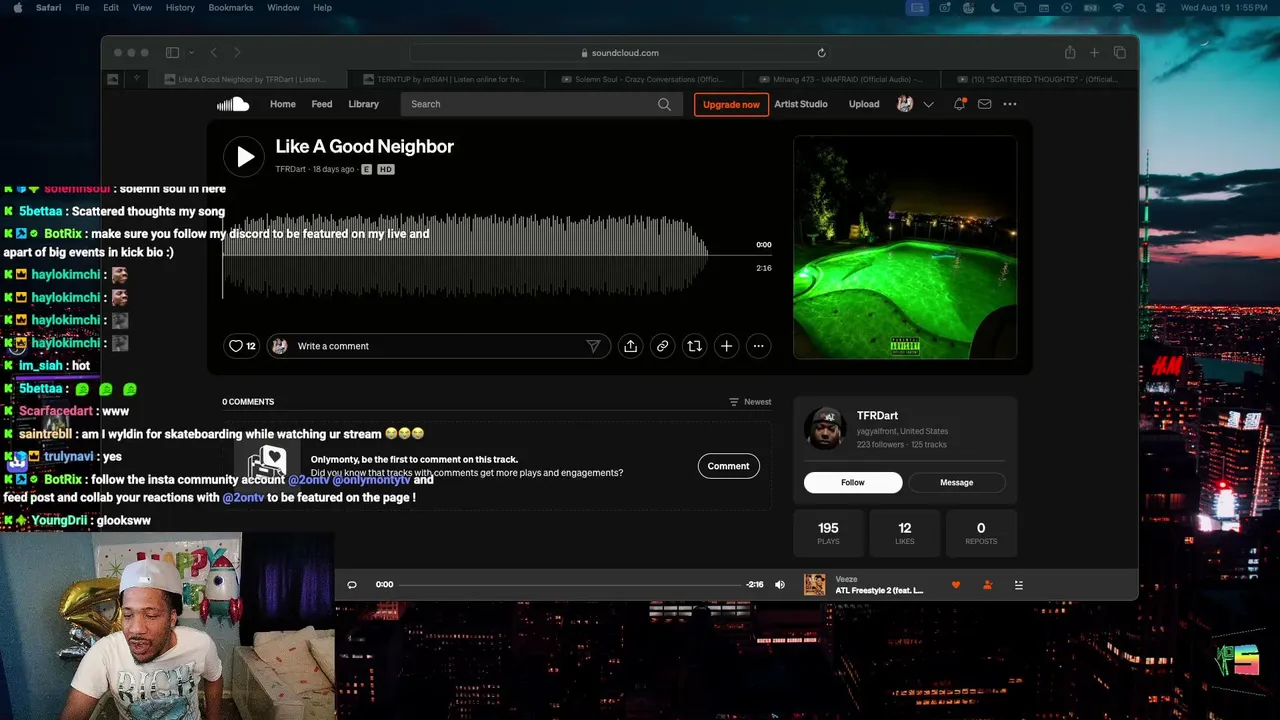Toggle follow Veeze in the player bar

coord(987,585)
